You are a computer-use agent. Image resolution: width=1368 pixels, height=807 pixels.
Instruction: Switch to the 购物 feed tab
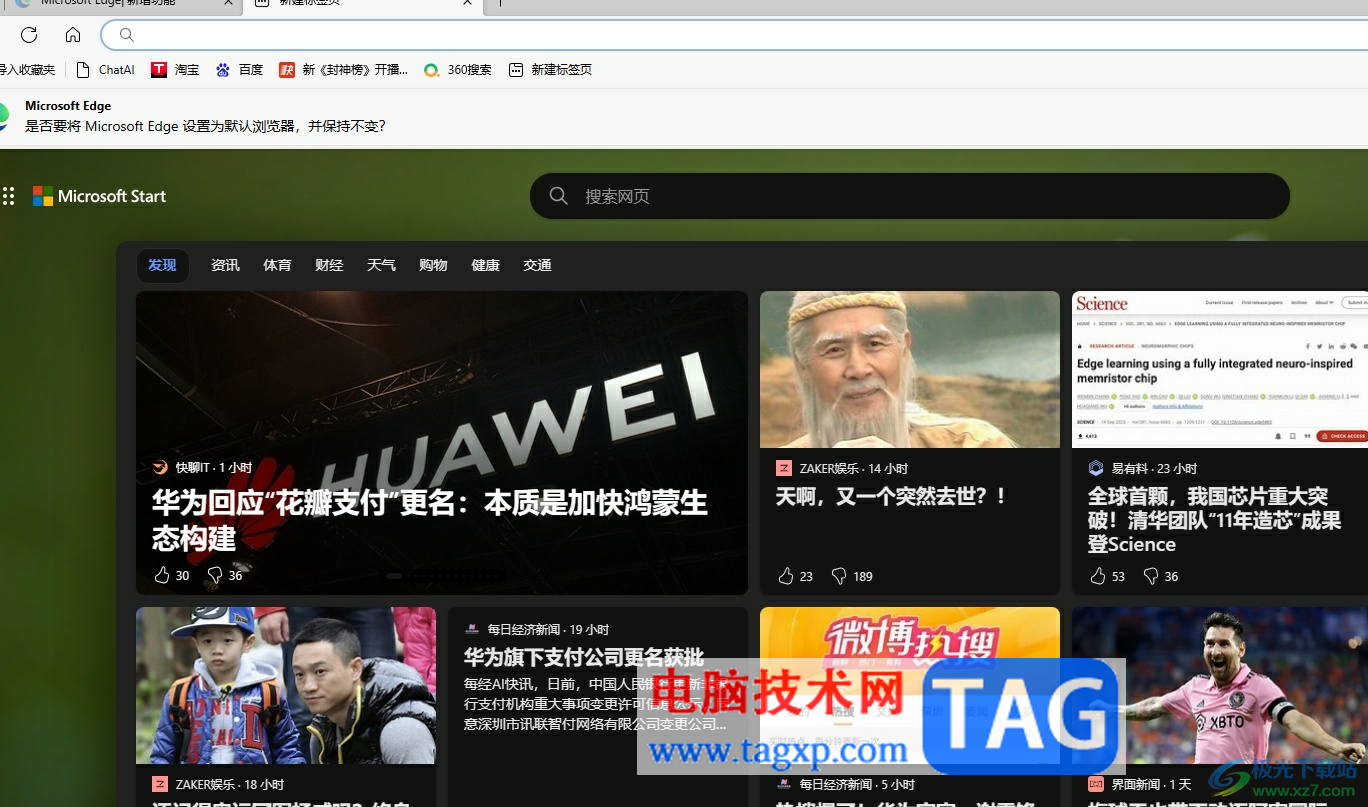point(433,265)
